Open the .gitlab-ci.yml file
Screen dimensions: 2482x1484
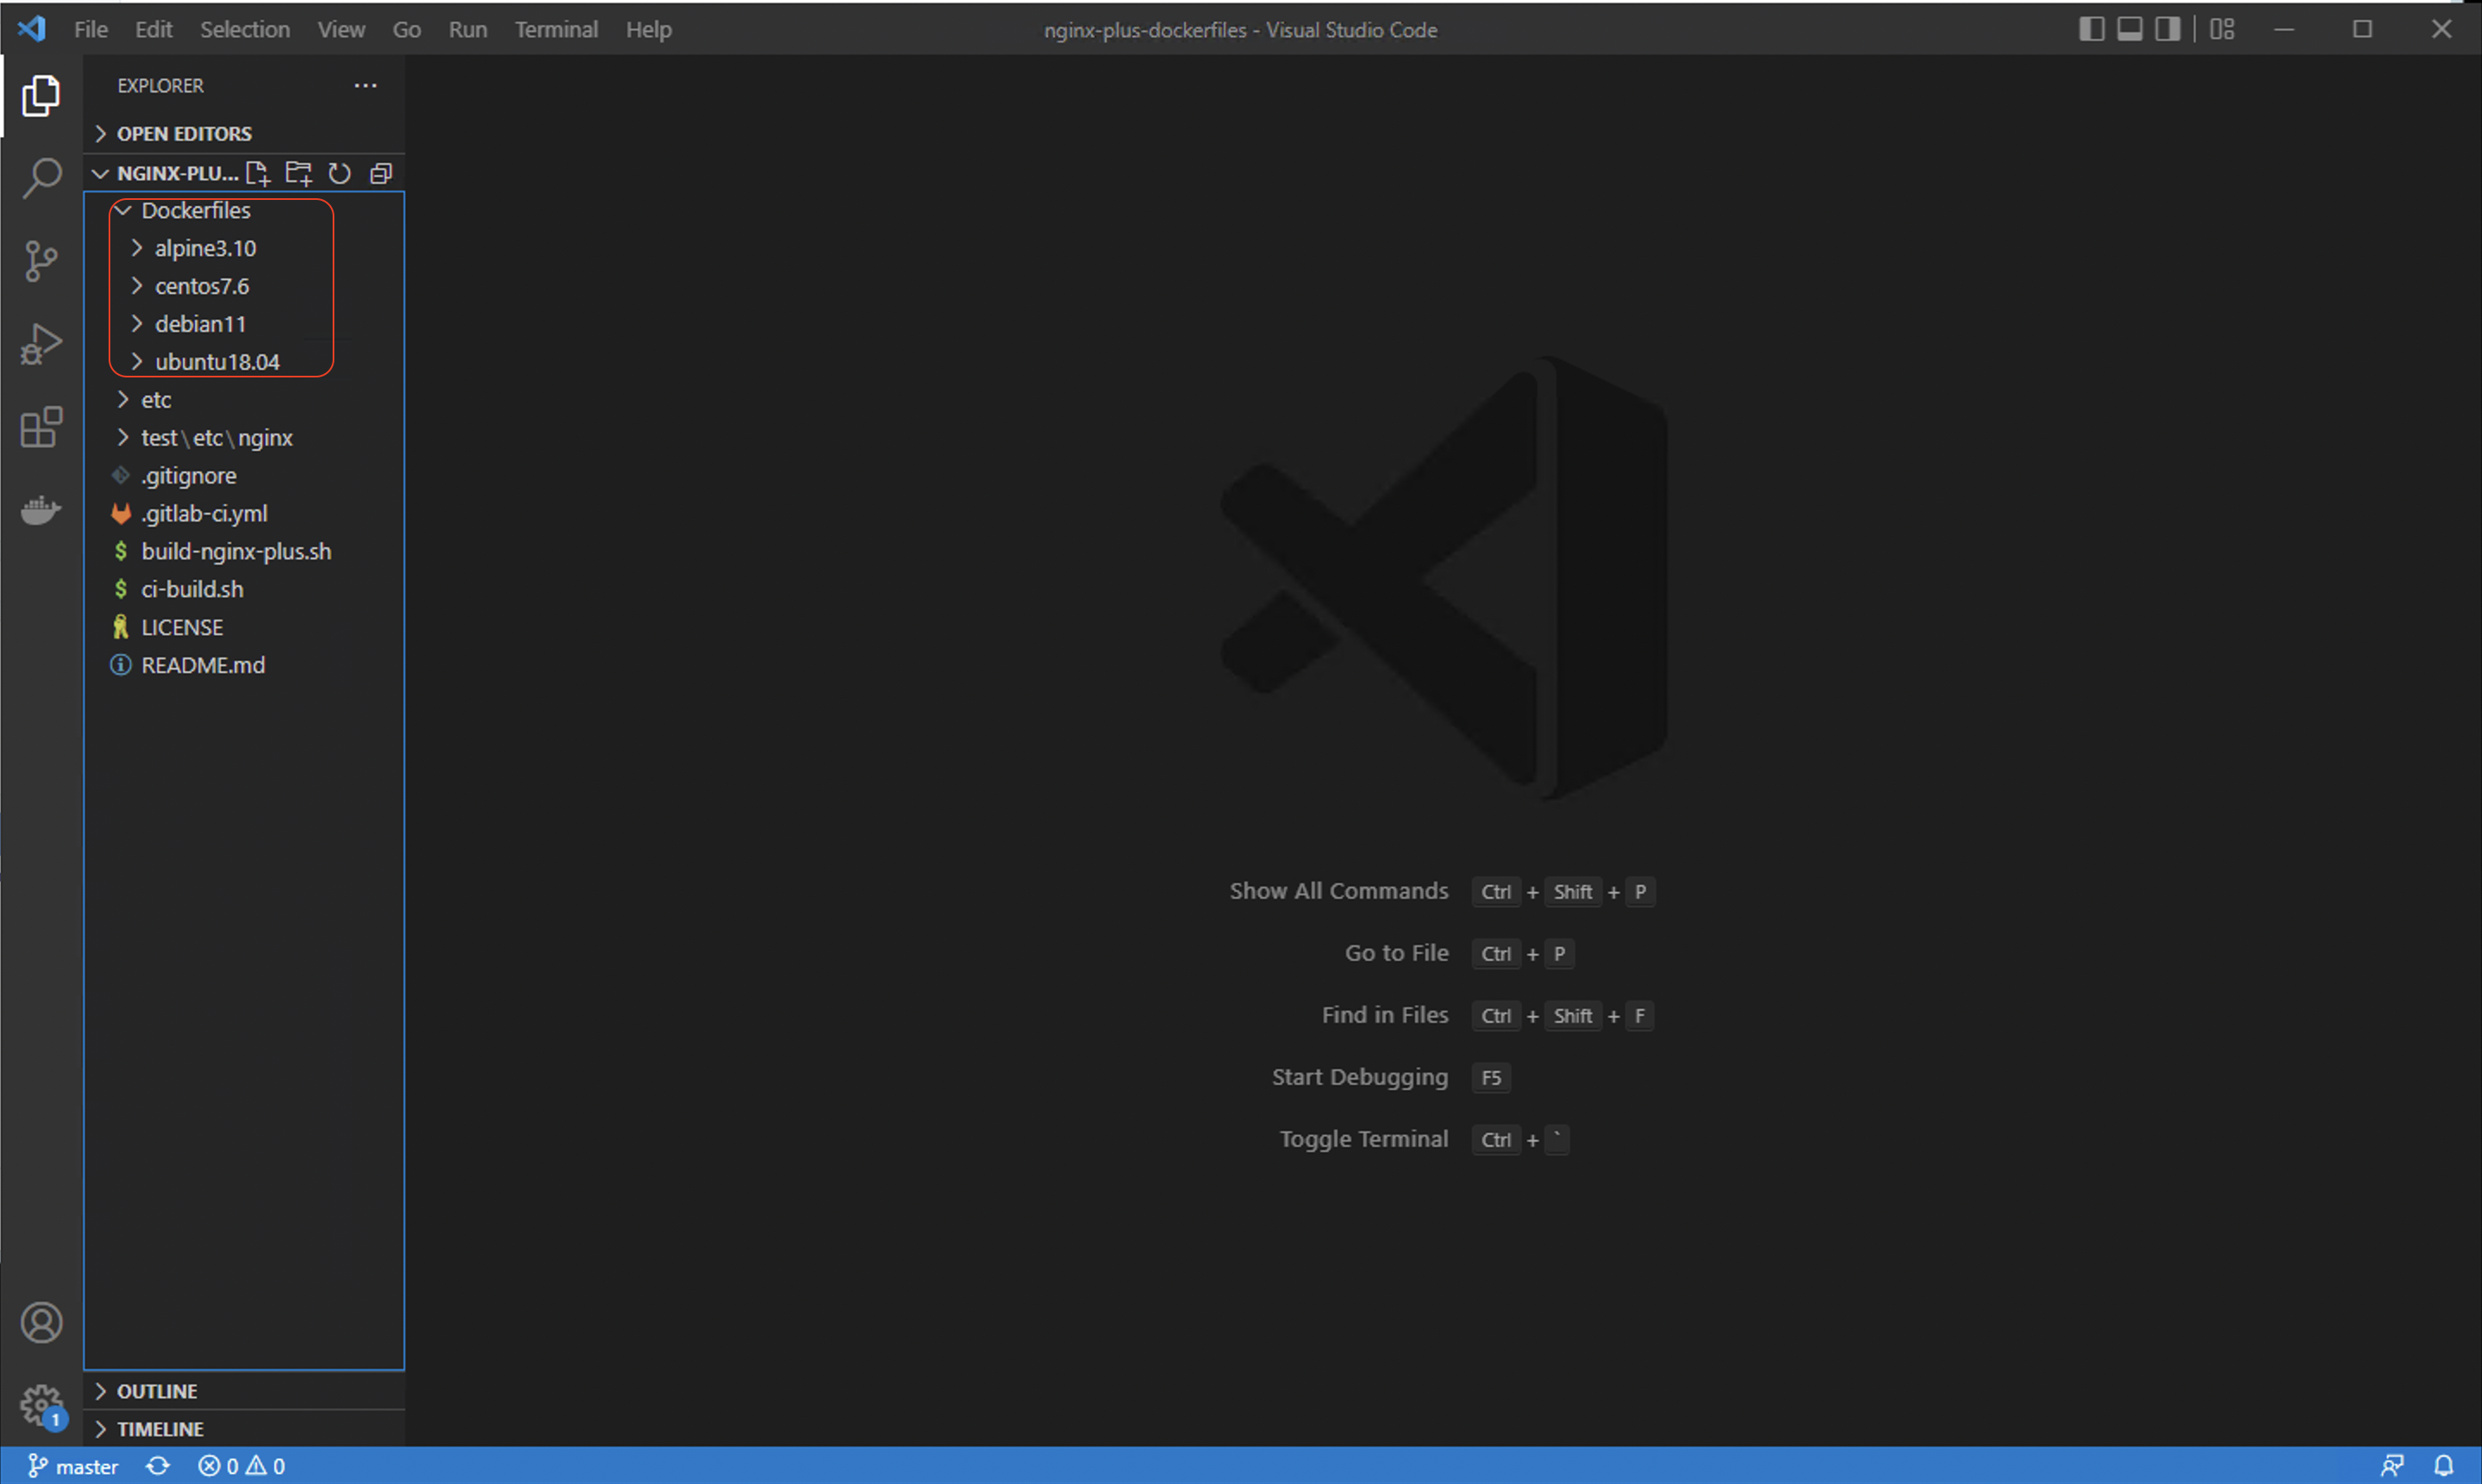tap(244, 515)
